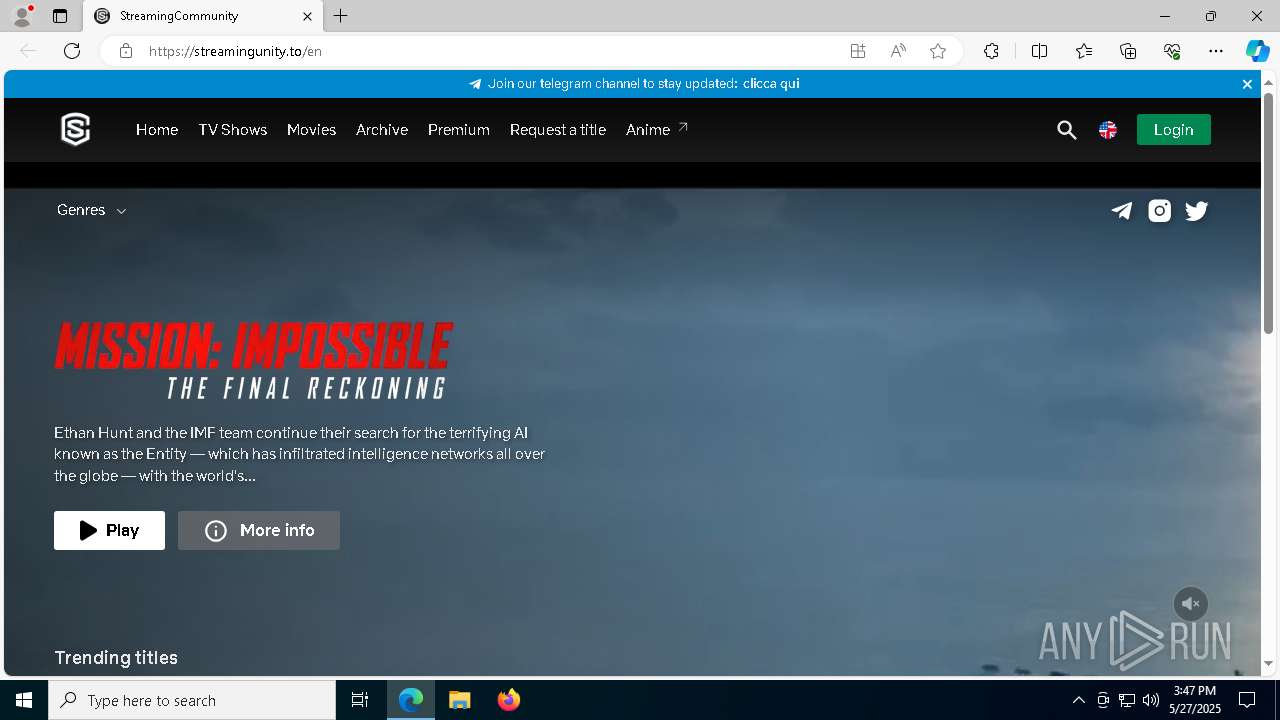Close the StreamingCommunity tab

tap(308, 16)
